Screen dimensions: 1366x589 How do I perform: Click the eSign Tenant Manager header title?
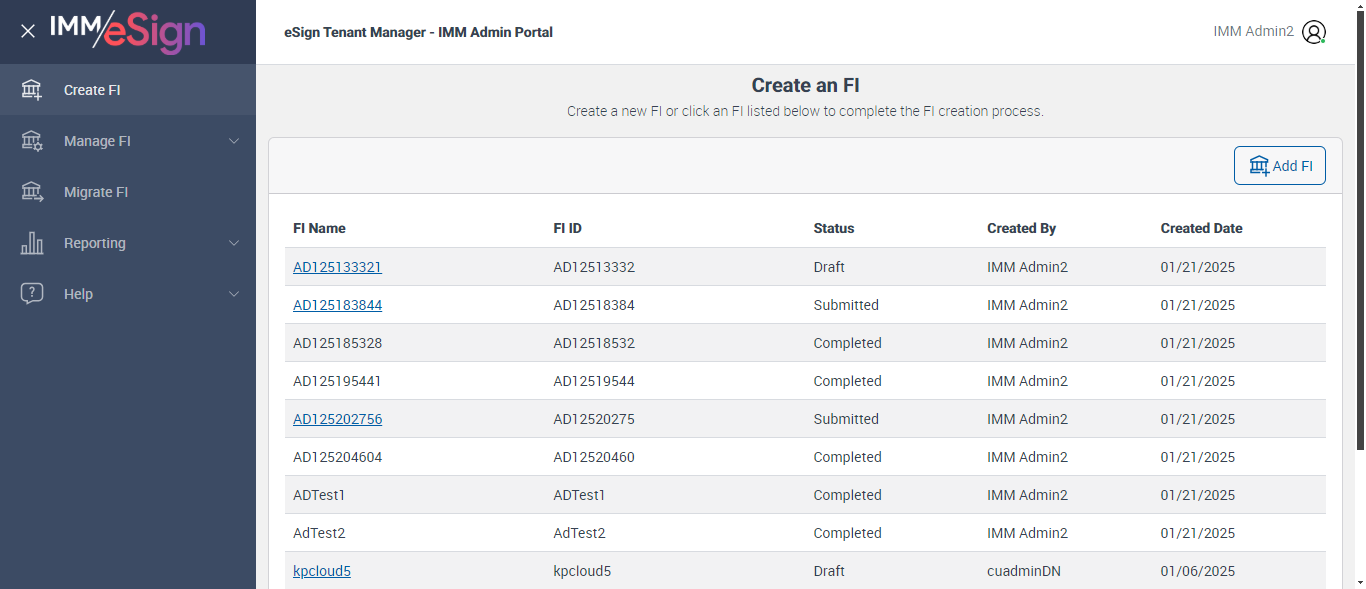click(x=418, y=32)
